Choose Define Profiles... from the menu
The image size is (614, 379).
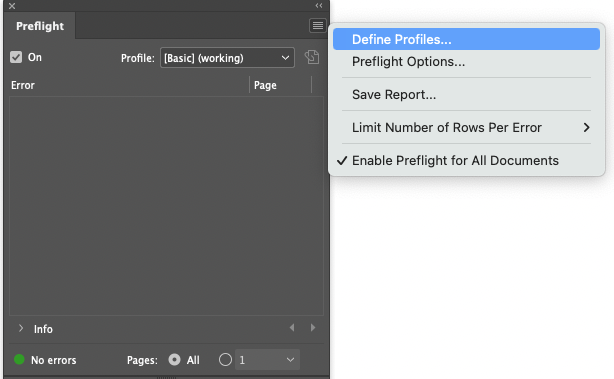tap(466, 39)
